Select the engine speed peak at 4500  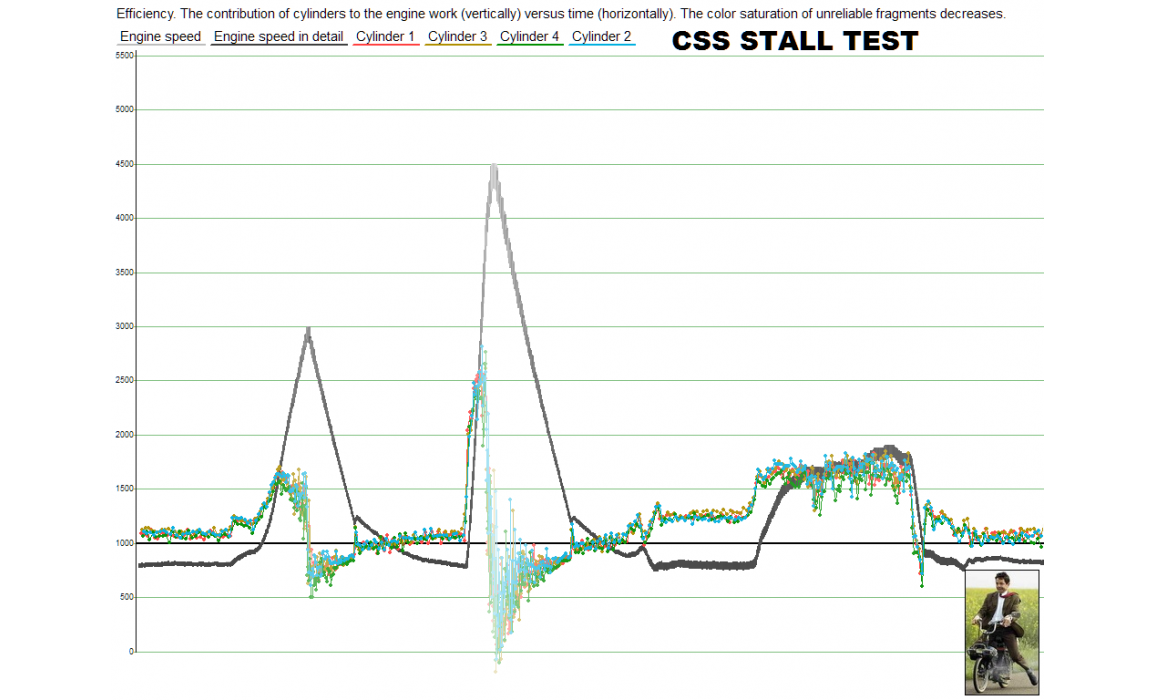coord(493,166)
